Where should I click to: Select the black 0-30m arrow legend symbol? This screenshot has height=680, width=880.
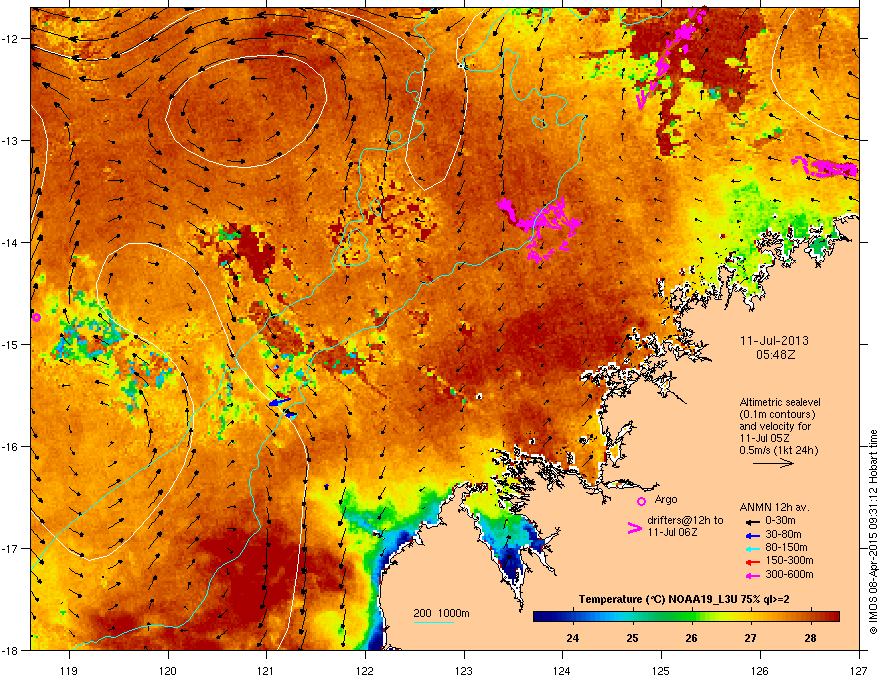coord(751,522)
